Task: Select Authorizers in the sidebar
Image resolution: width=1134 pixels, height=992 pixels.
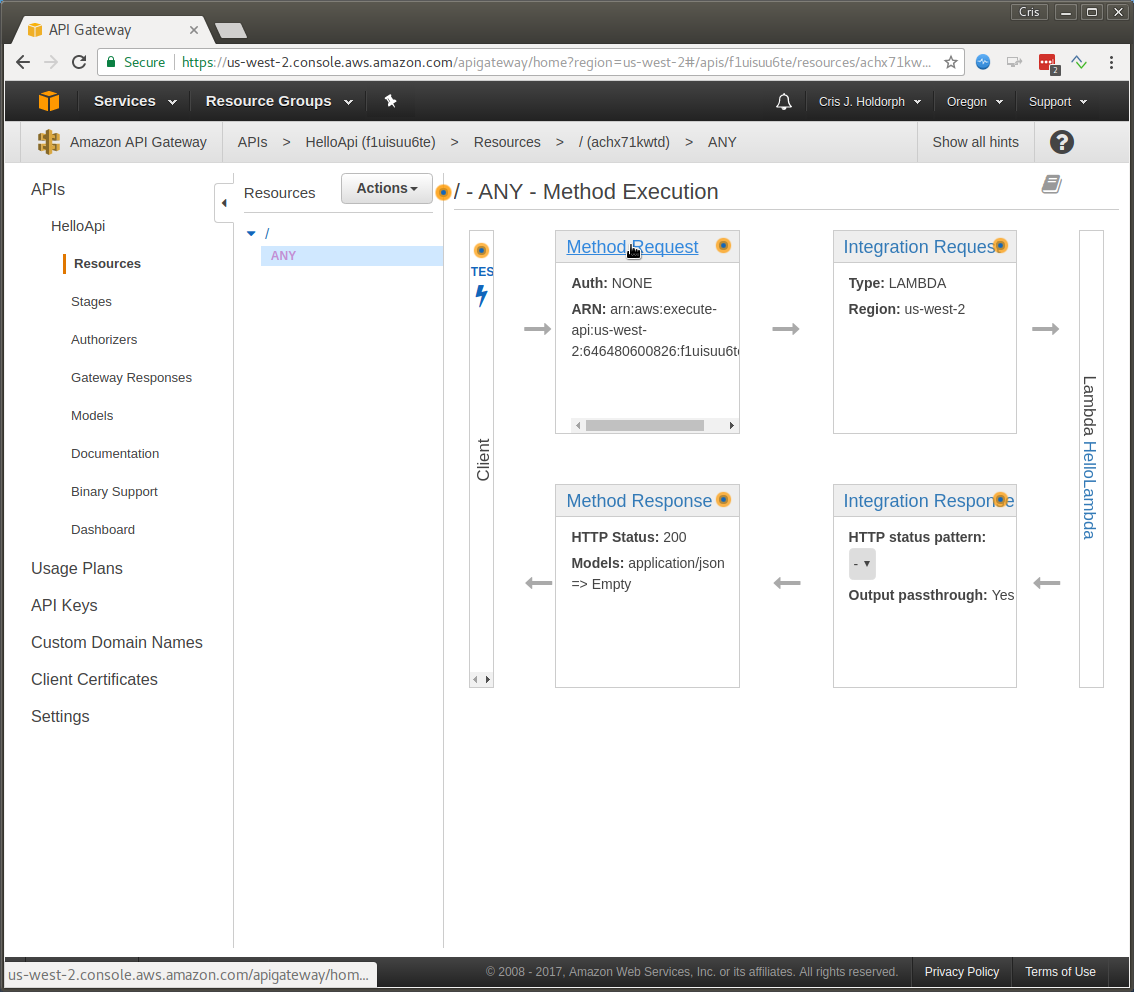Action: [x=104, y=340]
